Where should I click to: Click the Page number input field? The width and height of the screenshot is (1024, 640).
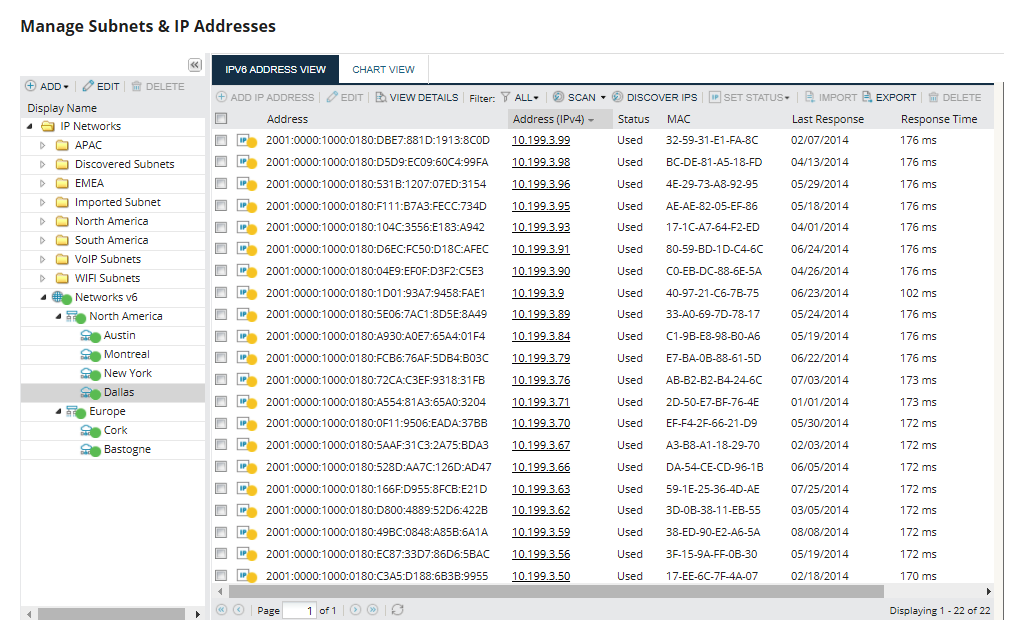[x=300, y=608]
